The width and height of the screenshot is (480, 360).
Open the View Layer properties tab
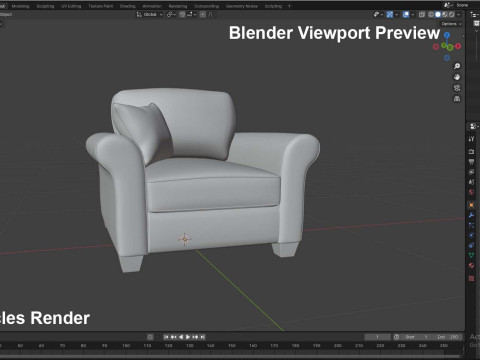click(471, 172)
